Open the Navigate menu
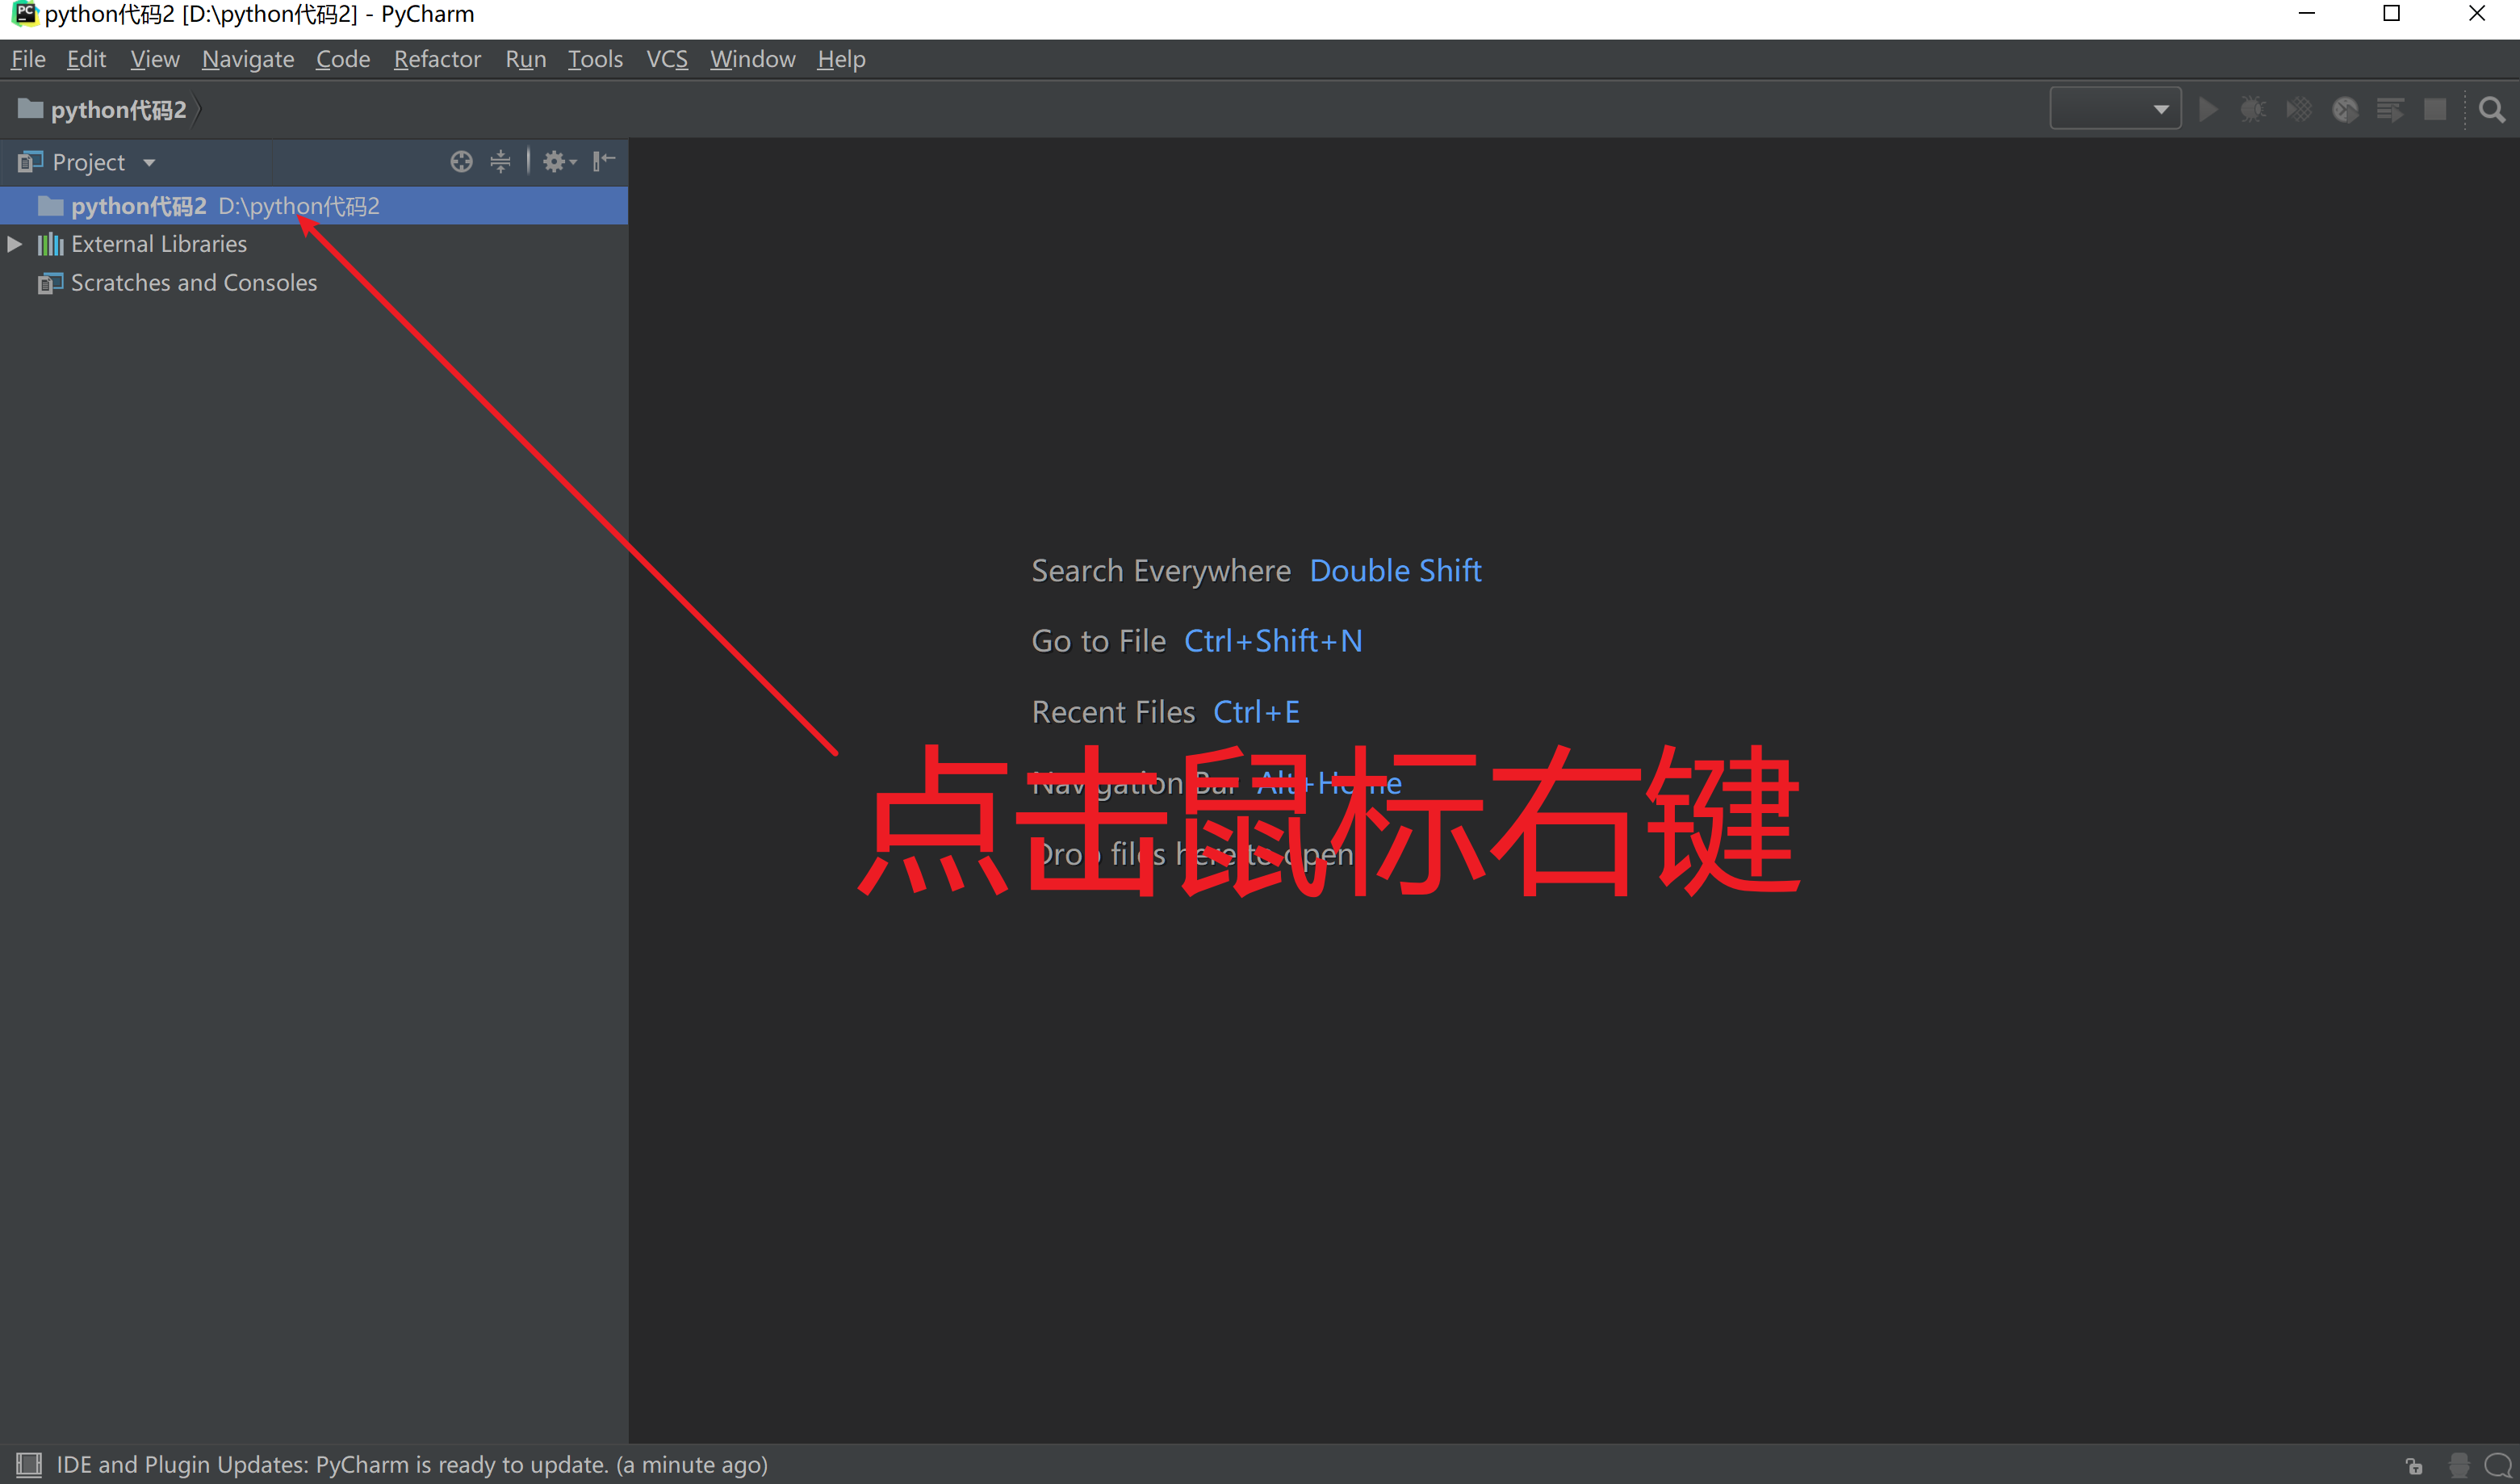 [x=248, y=59]
